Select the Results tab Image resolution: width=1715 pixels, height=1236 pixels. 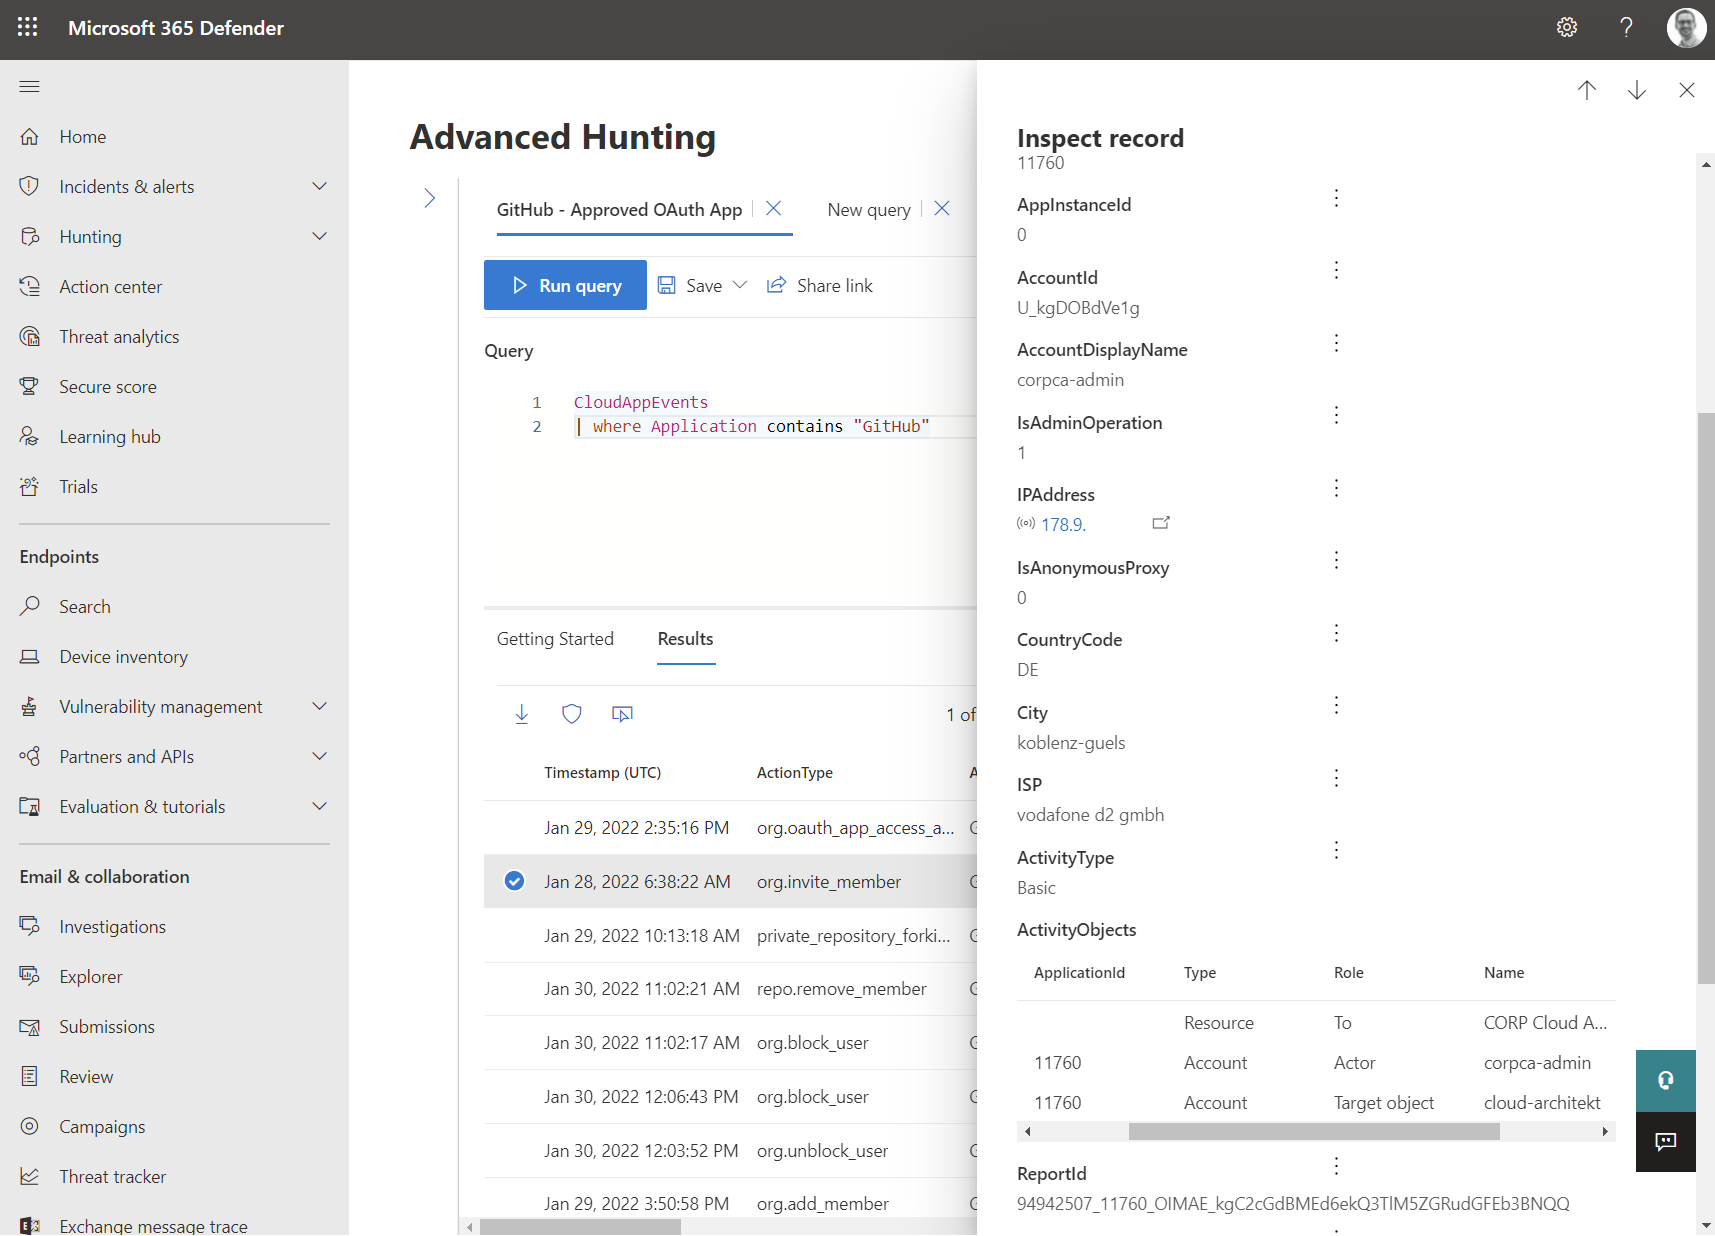tap(686, 639)
